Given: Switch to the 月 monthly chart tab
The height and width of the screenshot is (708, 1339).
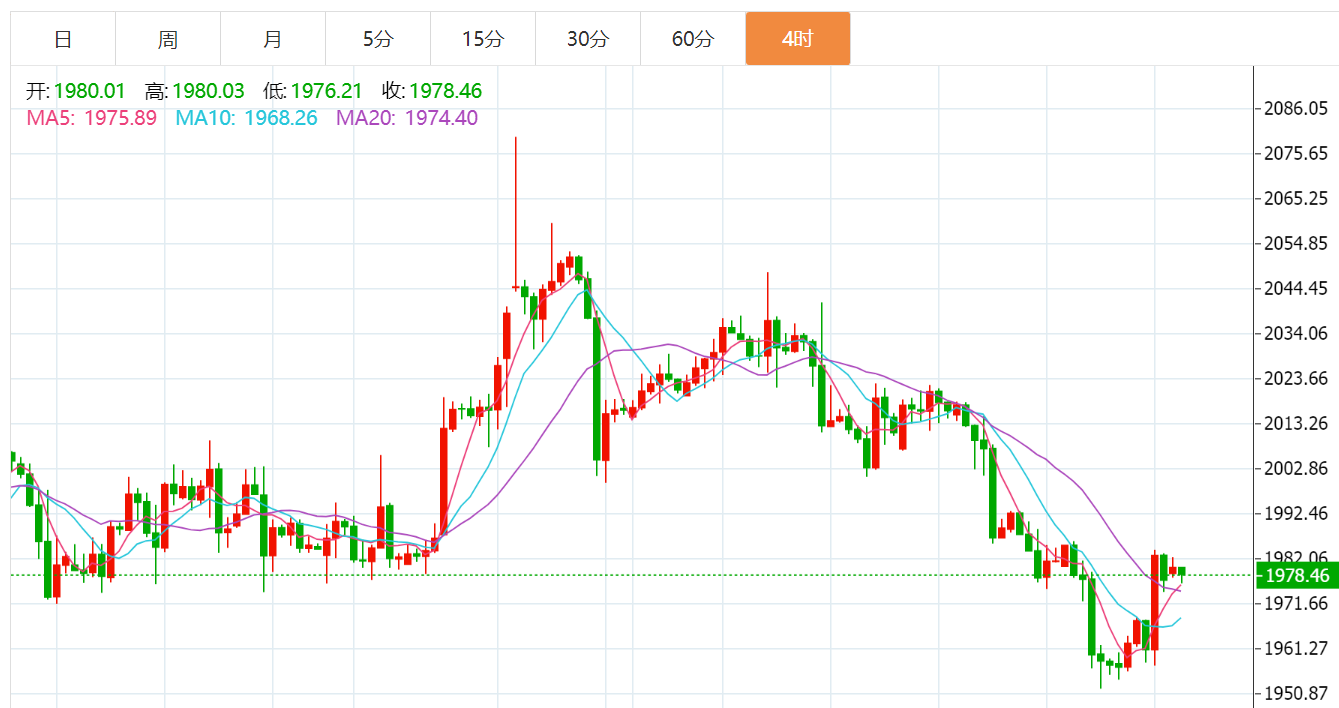Looking at the screenshot, I should (x=273, y=39).
